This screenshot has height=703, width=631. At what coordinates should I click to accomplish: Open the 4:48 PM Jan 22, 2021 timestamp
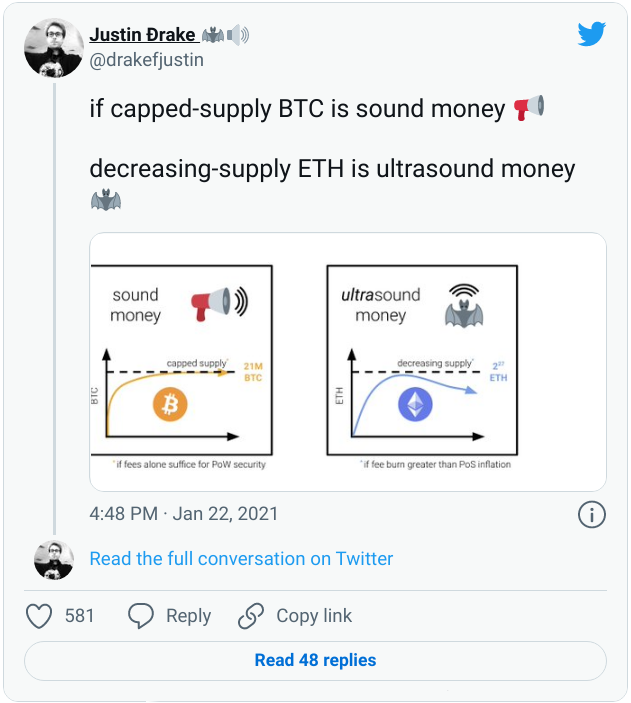tap(184, 514)
